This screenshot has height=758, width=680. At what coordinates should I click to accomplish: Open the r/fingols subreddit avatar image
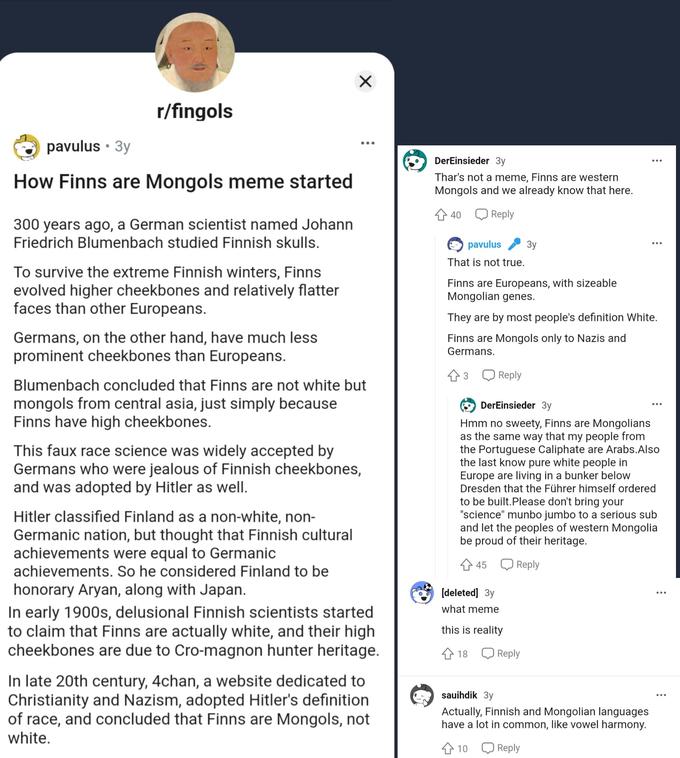pos(195,52)
